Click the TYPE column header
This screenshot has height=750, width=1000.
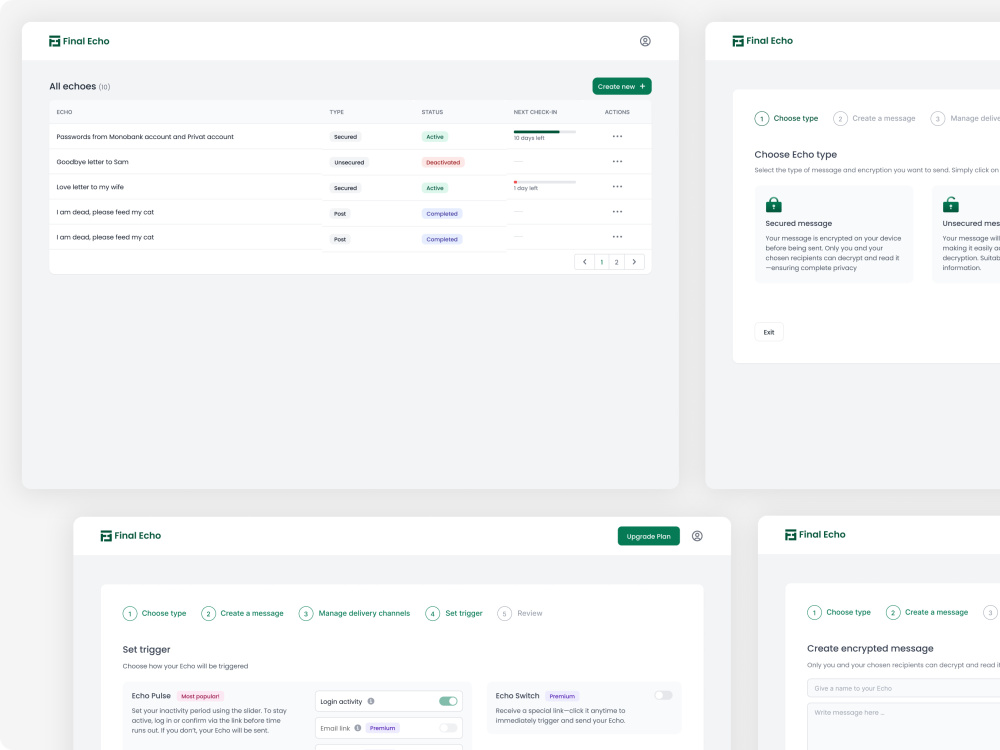337,112
